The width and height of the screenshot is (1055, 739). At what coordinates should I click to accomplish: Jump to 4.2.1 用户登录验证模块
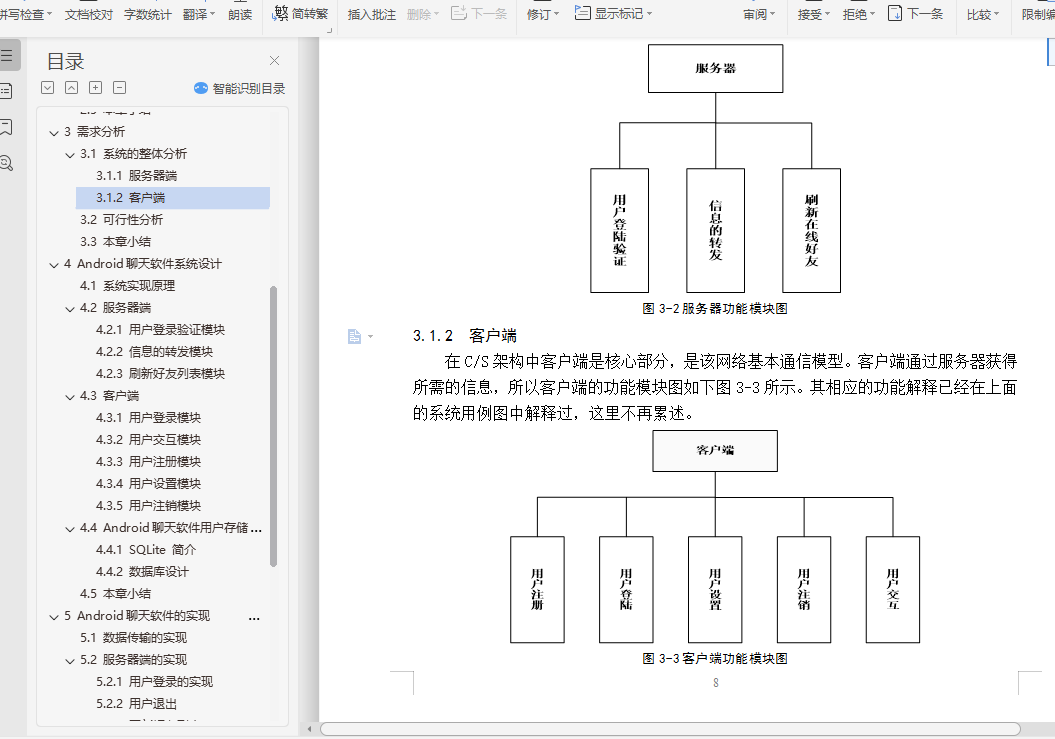point(160,330)
